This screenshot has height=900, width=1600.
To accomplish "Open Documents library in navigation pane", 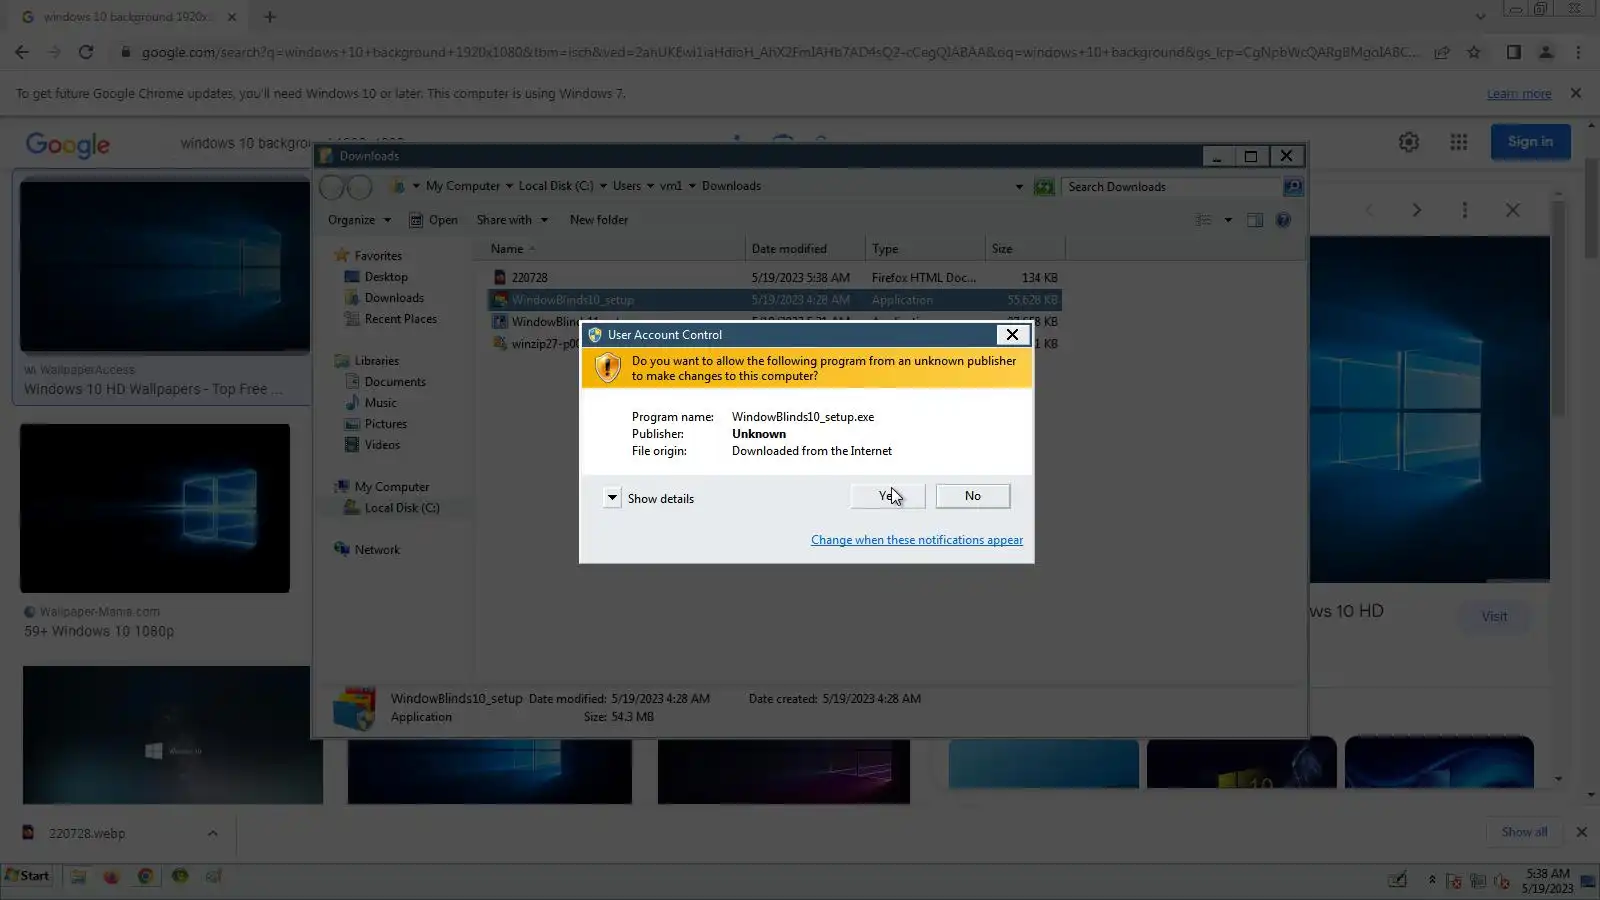I will (395, 382).
